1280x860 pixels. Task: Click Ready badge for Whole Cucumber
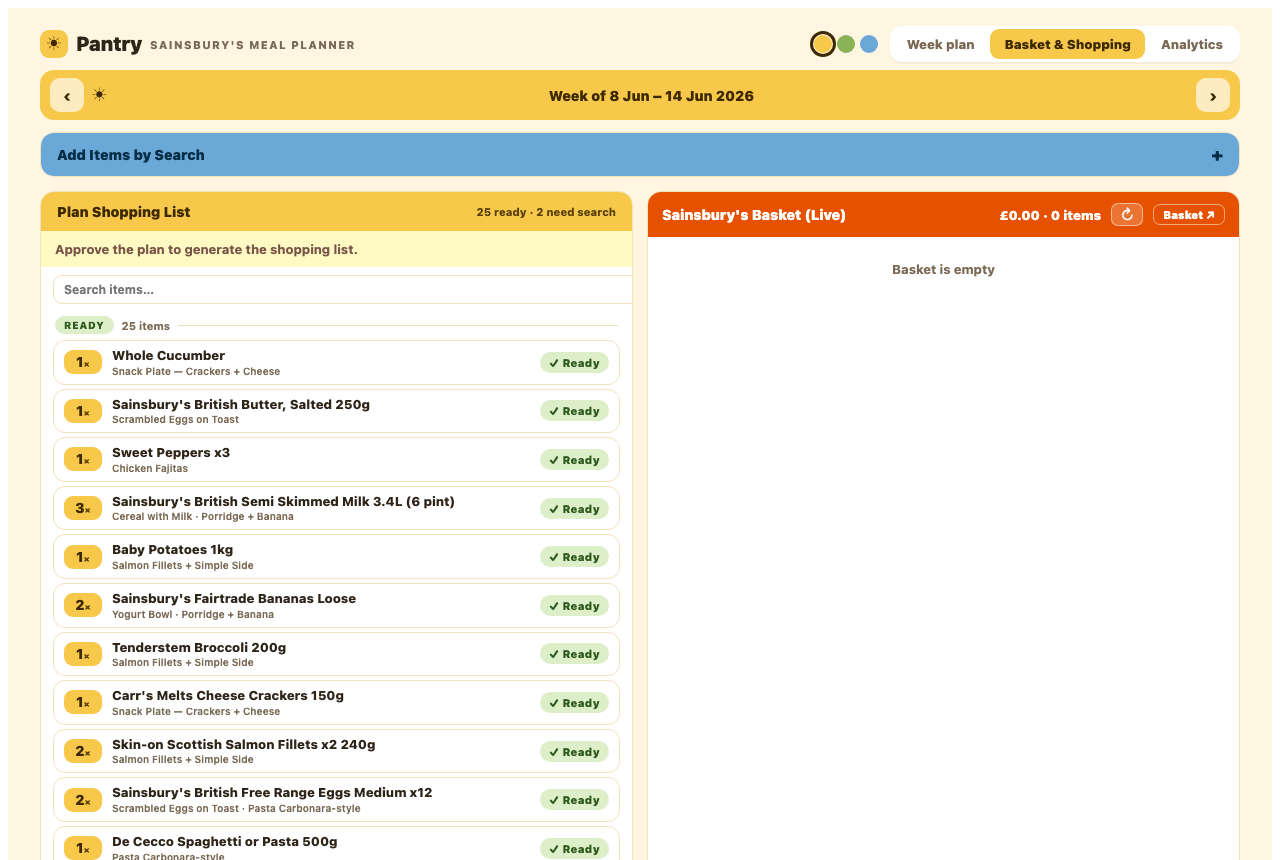tap(575, 363)
